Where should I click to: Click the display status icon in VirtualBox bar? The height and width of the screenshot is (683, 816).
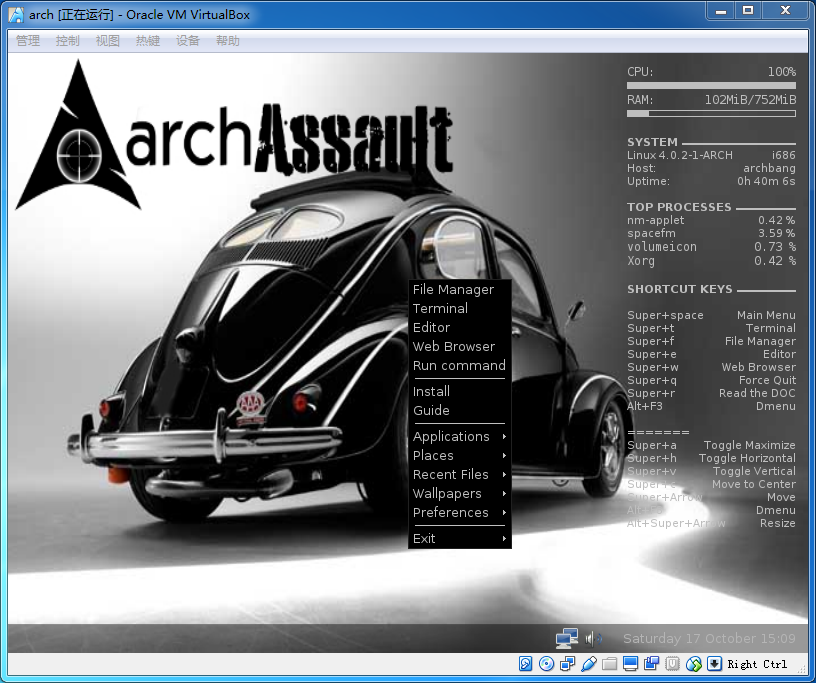(630, 664)
